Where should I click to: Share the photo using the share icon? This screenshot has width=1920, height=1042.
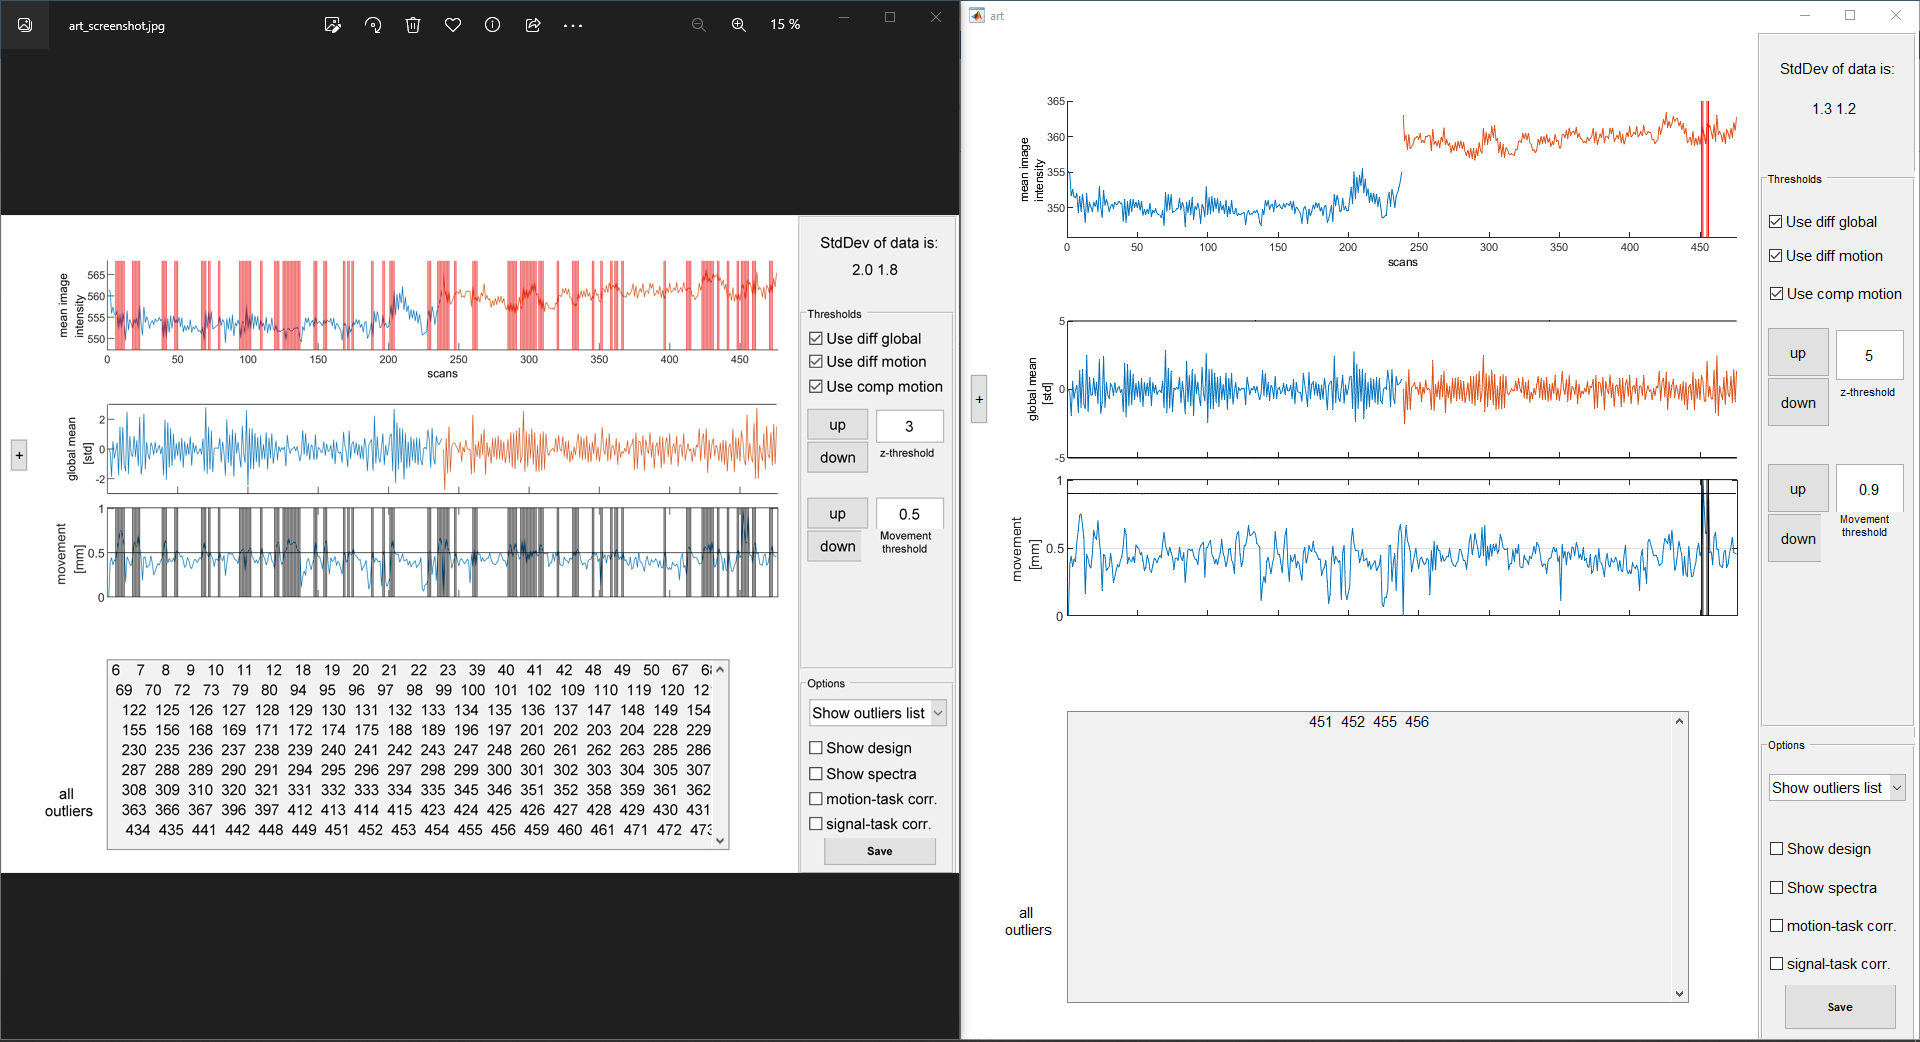pos(533,25)
